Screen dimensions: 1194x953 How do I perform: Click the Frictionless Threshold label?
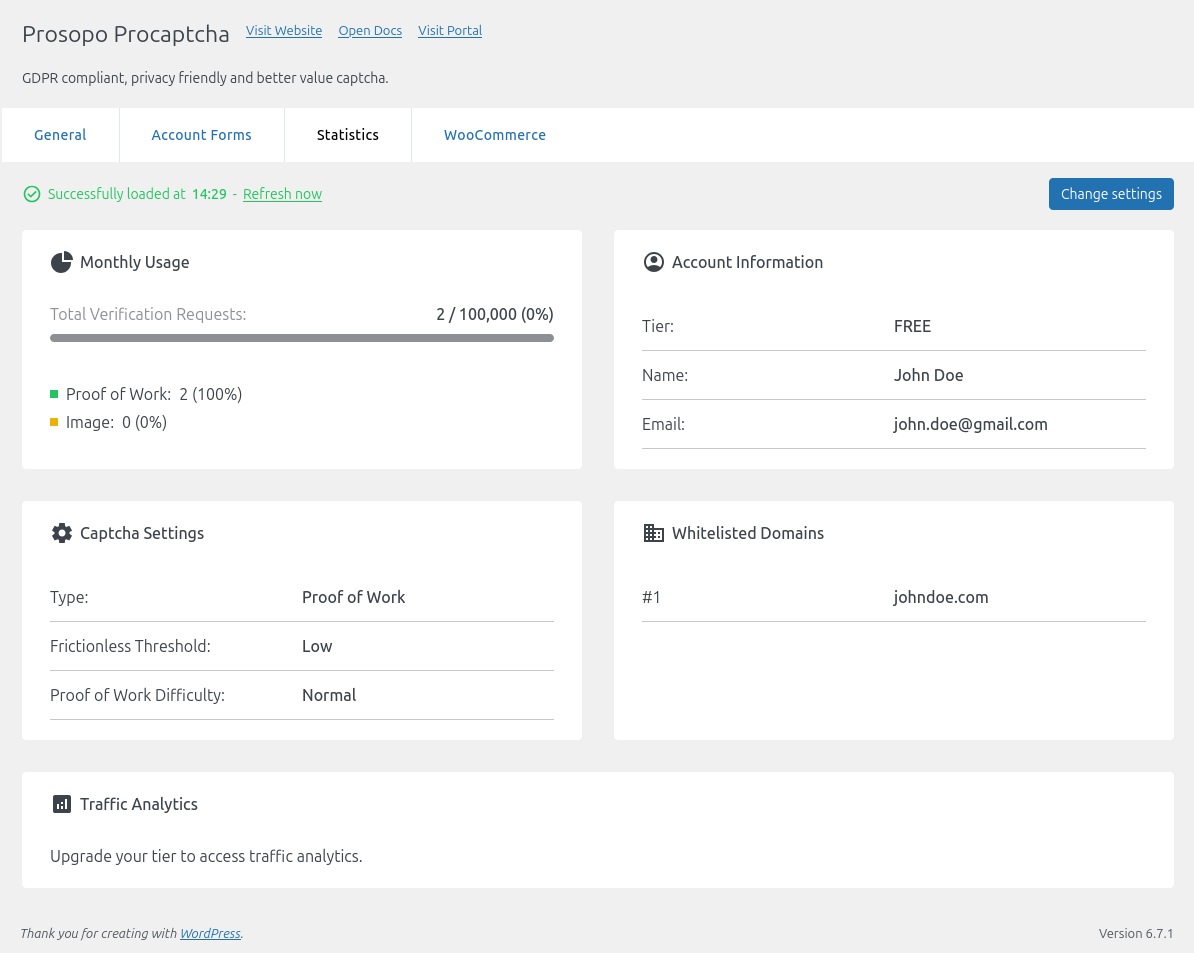[x=130, y=646]
